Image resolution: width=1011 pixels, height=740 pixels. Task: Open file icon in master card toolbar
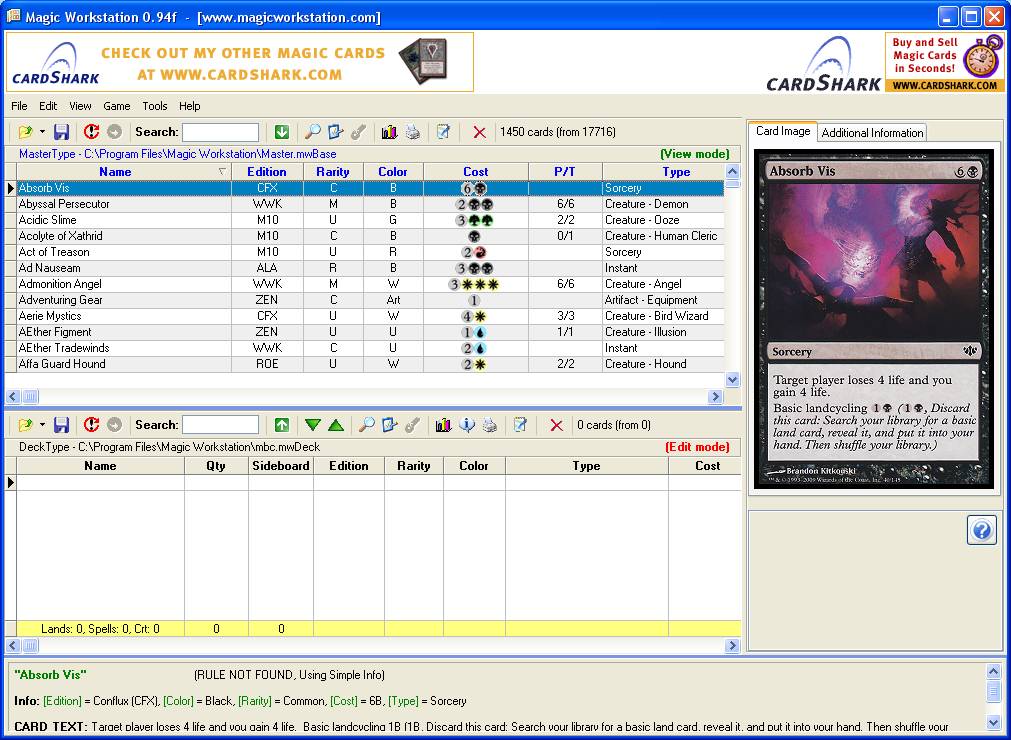pyautogui.click(x=25, y=132)
